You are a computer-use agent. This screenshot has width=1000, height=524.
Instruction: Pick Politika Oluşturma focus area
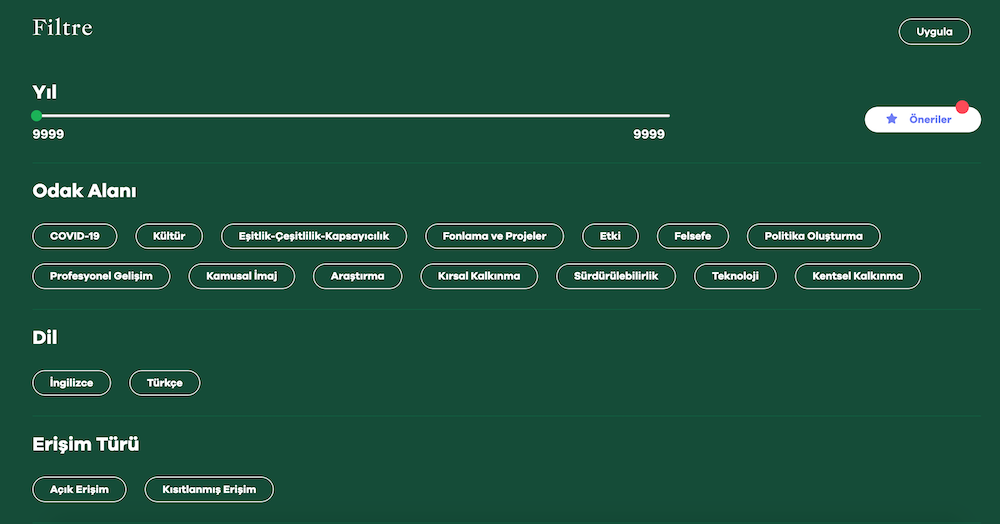pyautogui.click(x=813, y=236)
